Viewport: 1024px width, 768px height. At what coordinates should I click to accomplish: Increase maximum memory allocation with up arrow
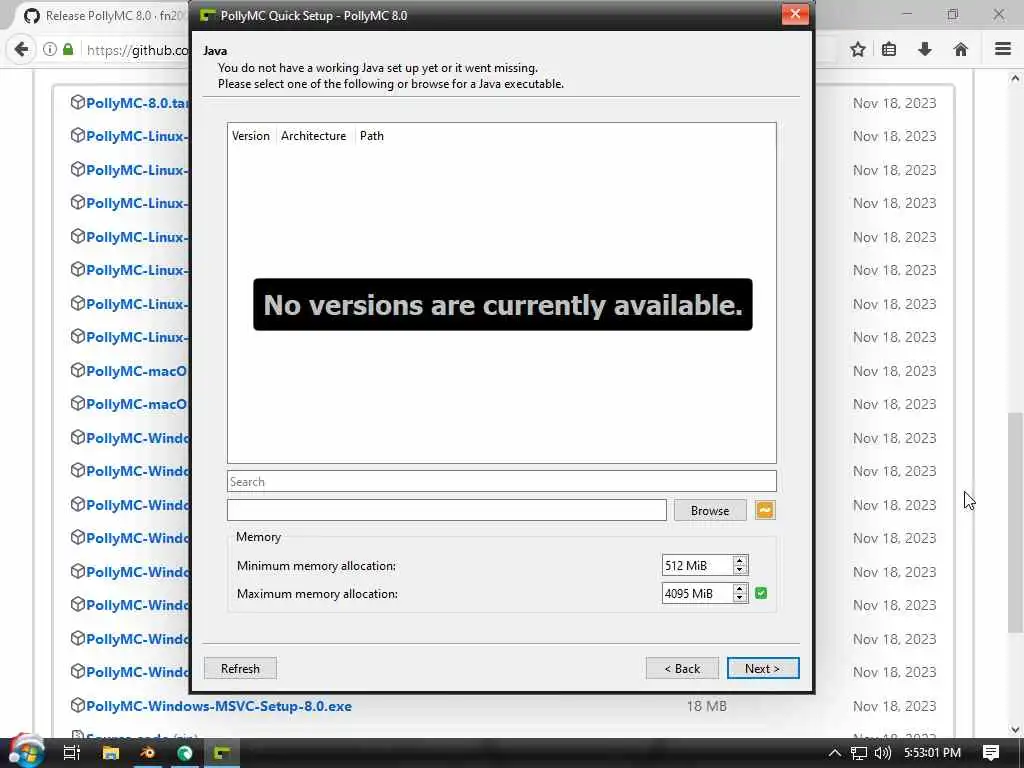tap(739, 588)
